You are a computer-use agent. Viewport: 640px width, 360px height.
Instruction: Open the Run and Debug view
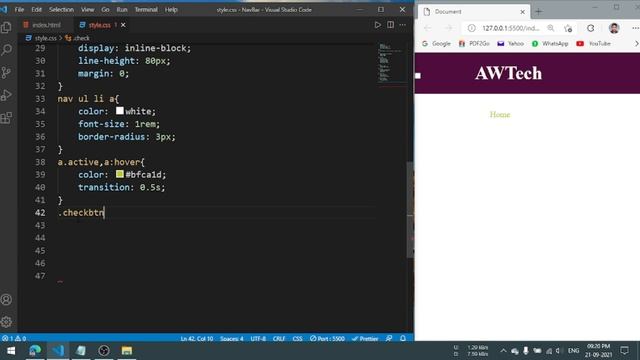point(7,95)
